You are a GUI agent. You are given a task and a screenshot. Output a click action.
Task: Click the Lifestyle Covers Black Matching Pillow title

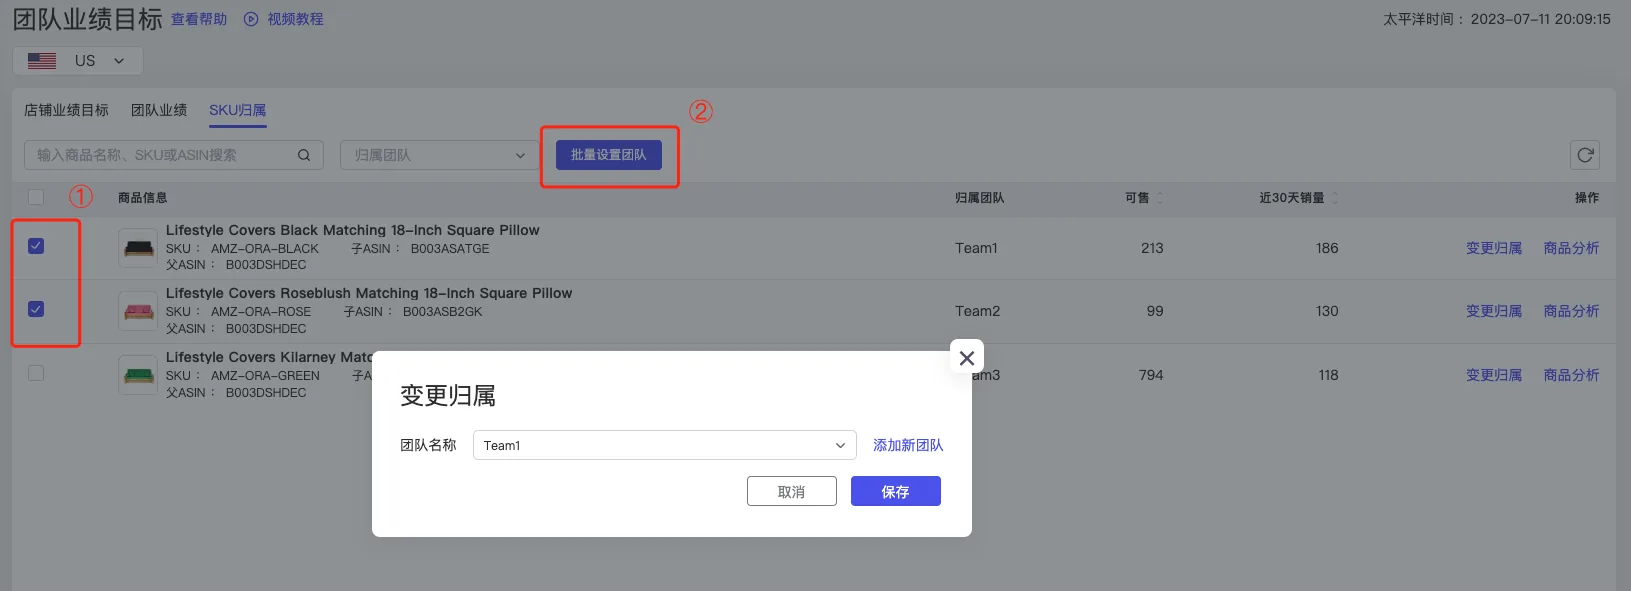click(x=353, y=230)
